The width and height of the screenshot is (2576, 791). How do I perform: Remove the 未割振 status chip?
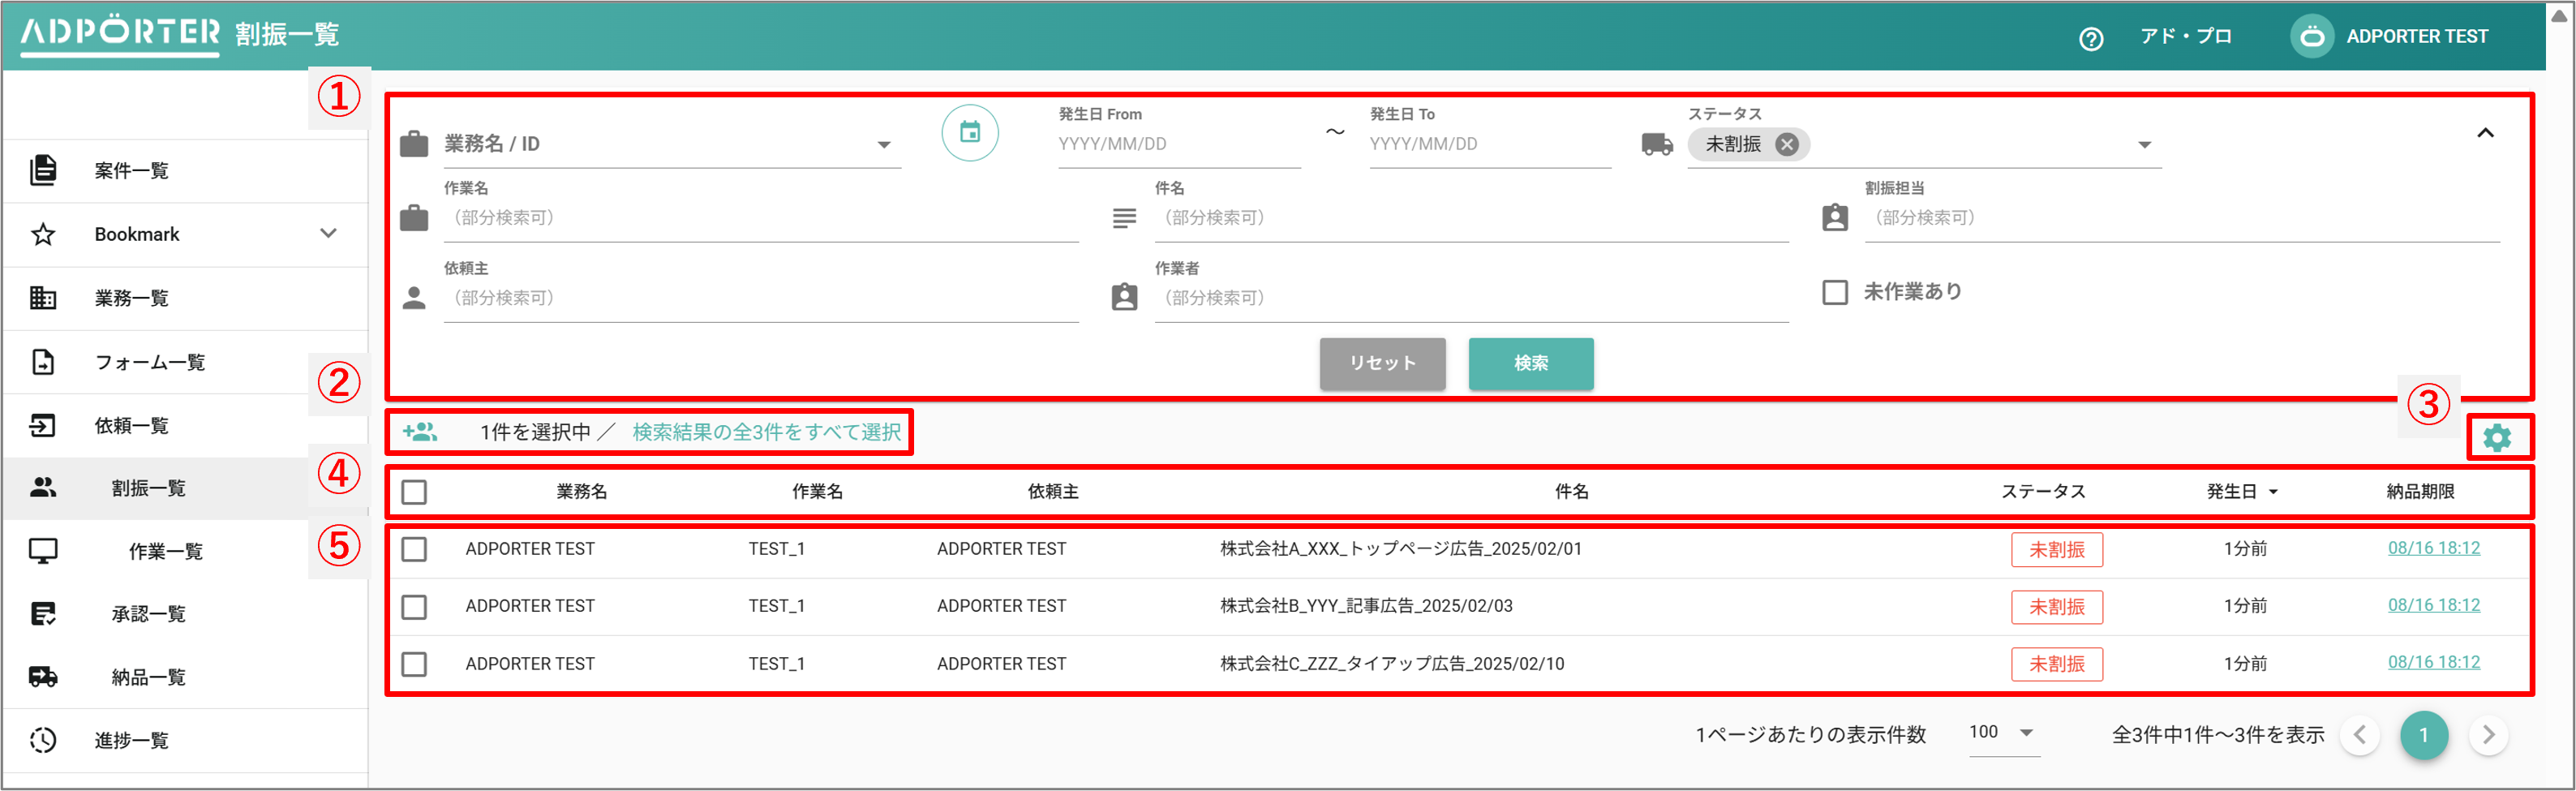1787,144
